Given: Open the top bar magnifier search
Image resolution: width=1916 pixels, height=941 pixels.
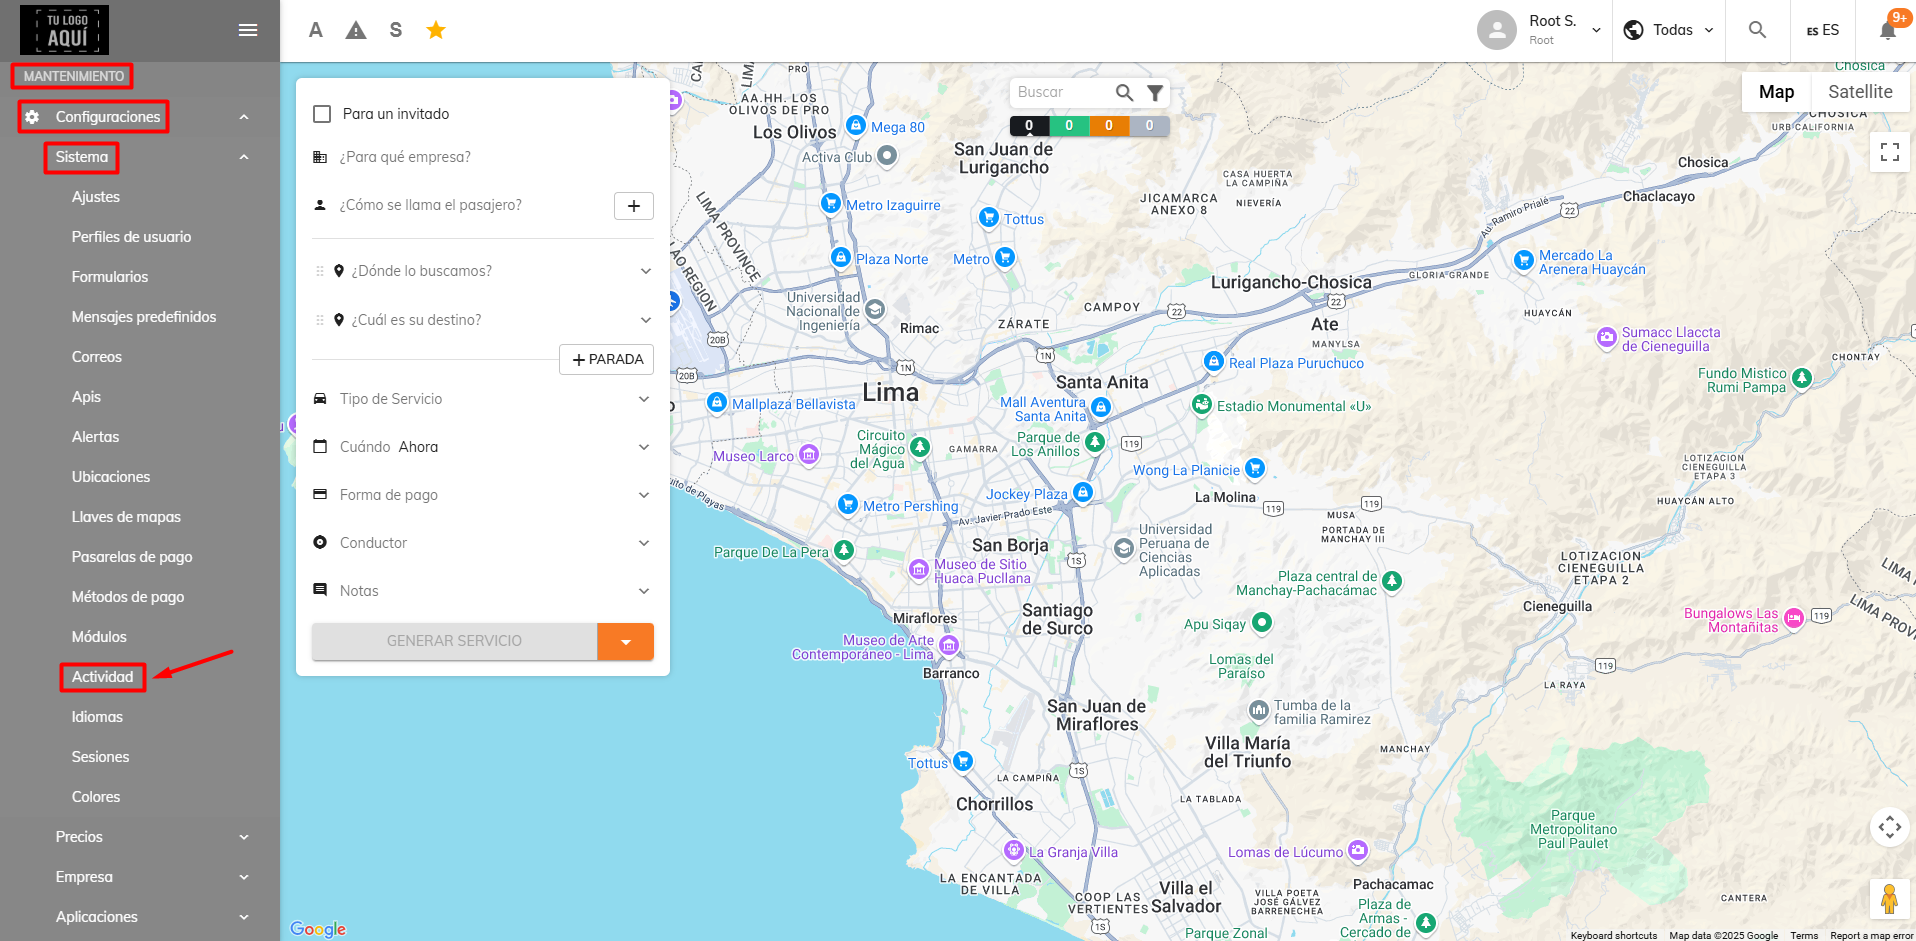Looking at the screenshot, I should (1757, 30).
